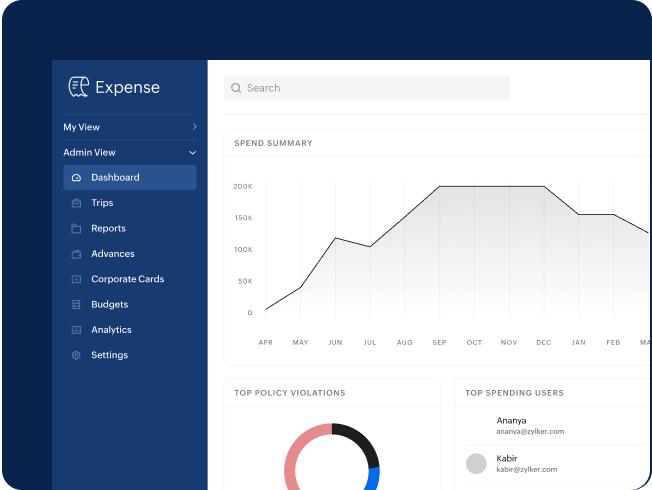The height and width of the screenshot is (490, 652).
Task: Click the pink segment of donut chart
Action: click(295, 455)
